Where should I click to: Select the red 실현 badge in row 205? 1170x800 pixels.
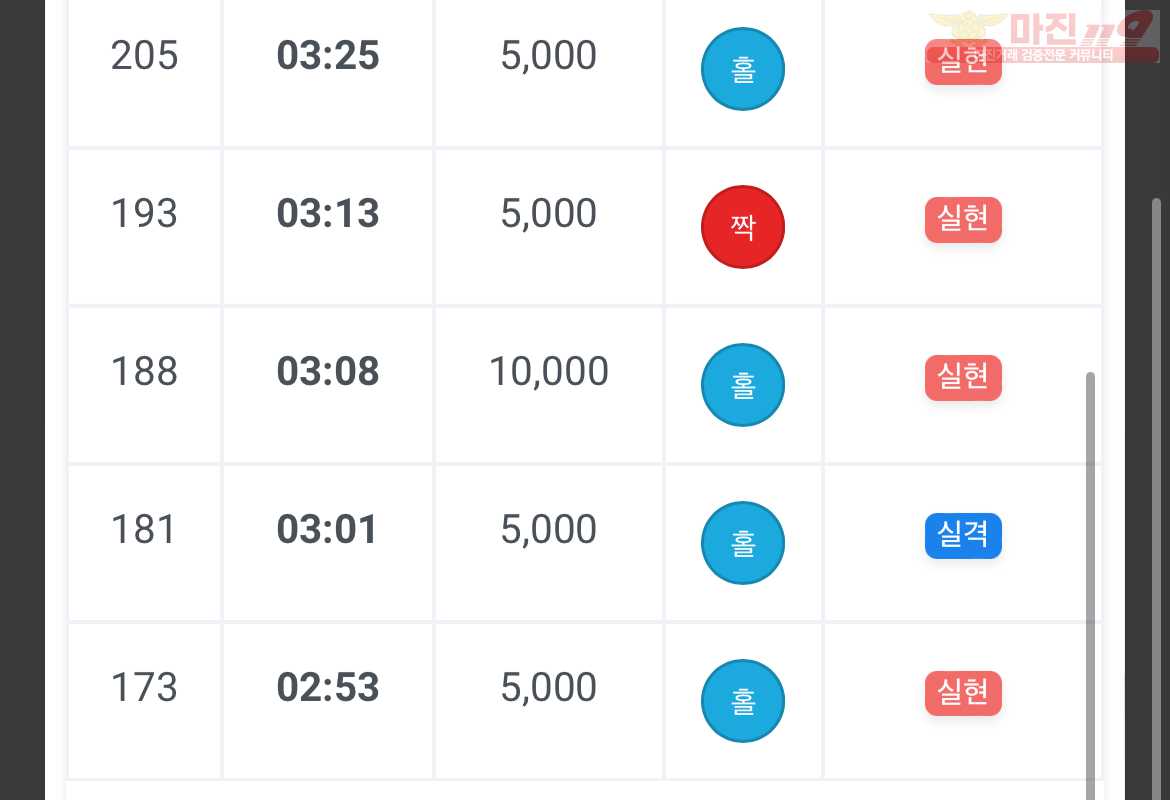click(963, 61)
